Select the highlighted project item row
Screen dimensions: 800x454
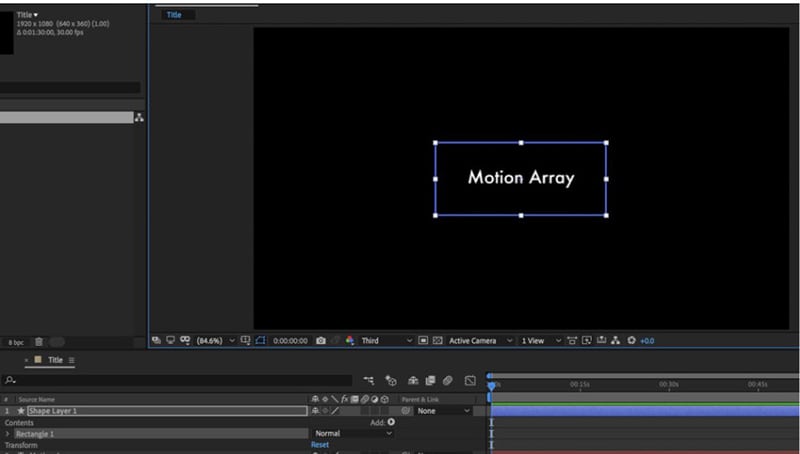tap(66, 117)
